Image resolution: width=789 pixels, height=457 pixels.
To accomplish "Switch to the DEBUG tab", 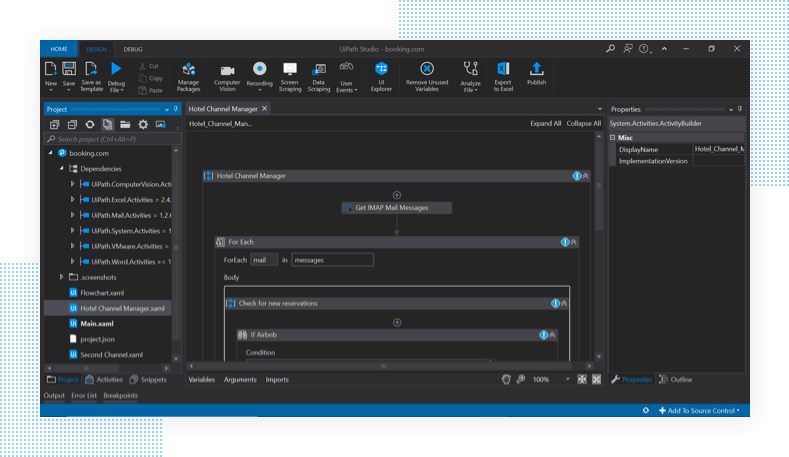I will (133, 49).
